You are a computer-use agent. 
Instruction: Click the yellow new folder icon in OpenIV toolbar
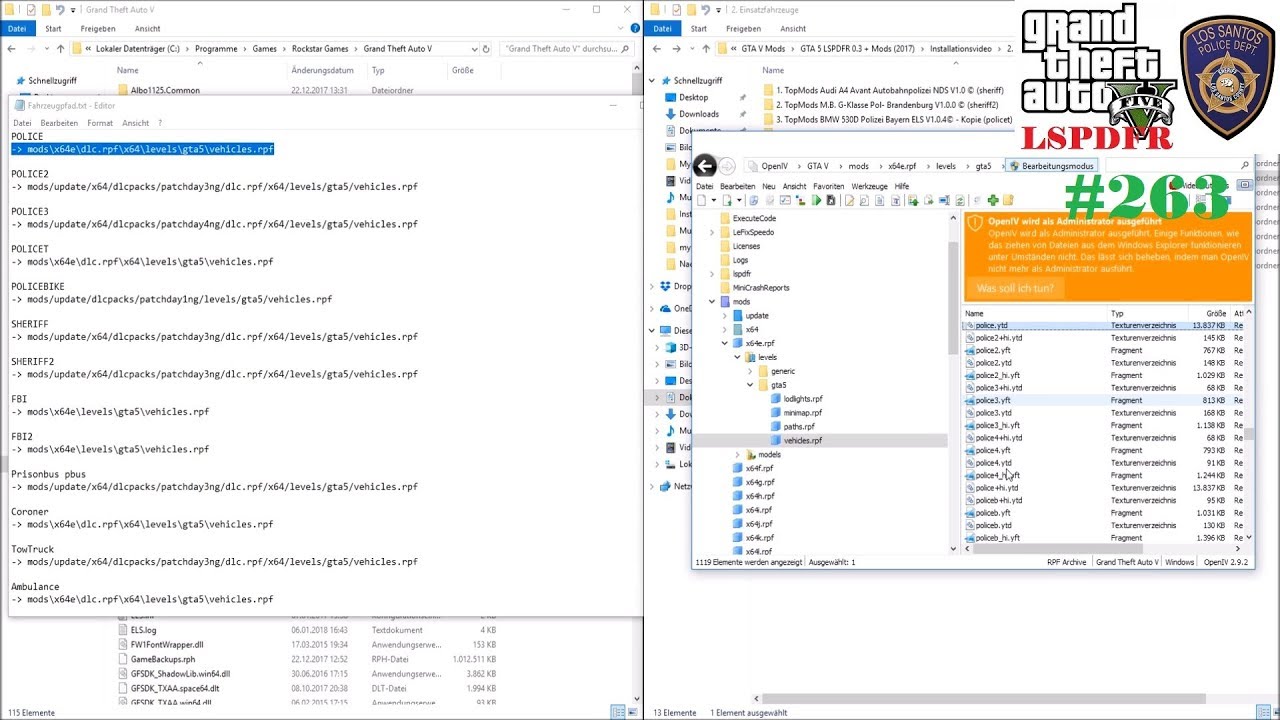click(x=1008, y=200)
